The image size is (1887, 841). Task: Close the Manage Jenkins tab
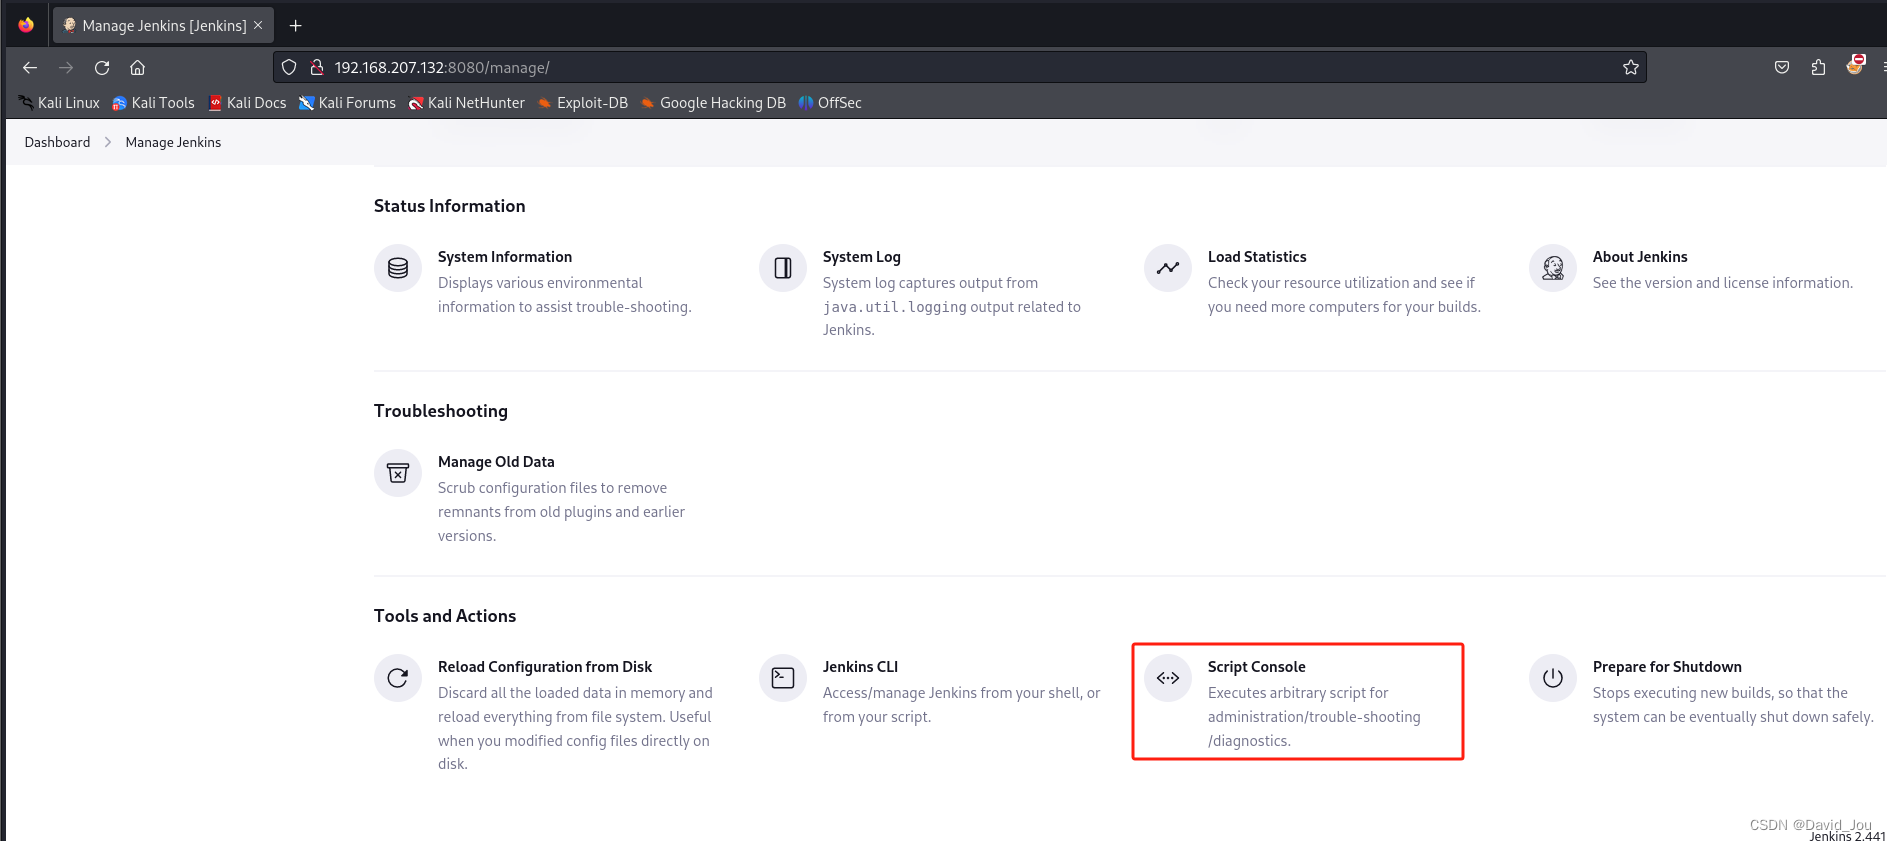258,26
